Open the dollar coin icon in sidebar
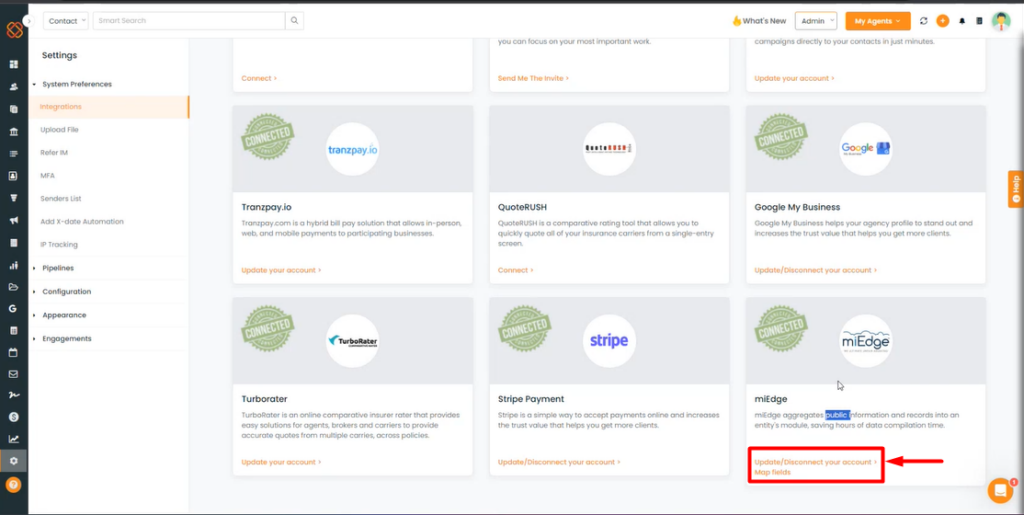Image resolution: width=1024 pixels, height=515 pixels. (x=14, y=416)
